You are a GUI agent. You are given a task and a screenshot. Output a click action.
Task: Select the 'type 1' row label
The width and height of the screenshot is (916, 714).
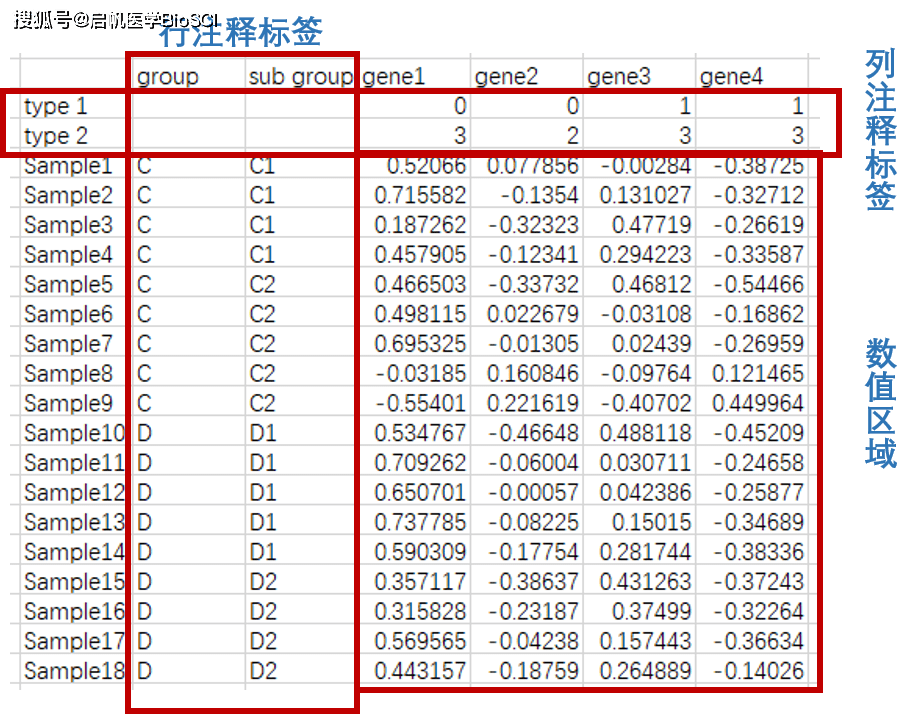pos(55,106)
